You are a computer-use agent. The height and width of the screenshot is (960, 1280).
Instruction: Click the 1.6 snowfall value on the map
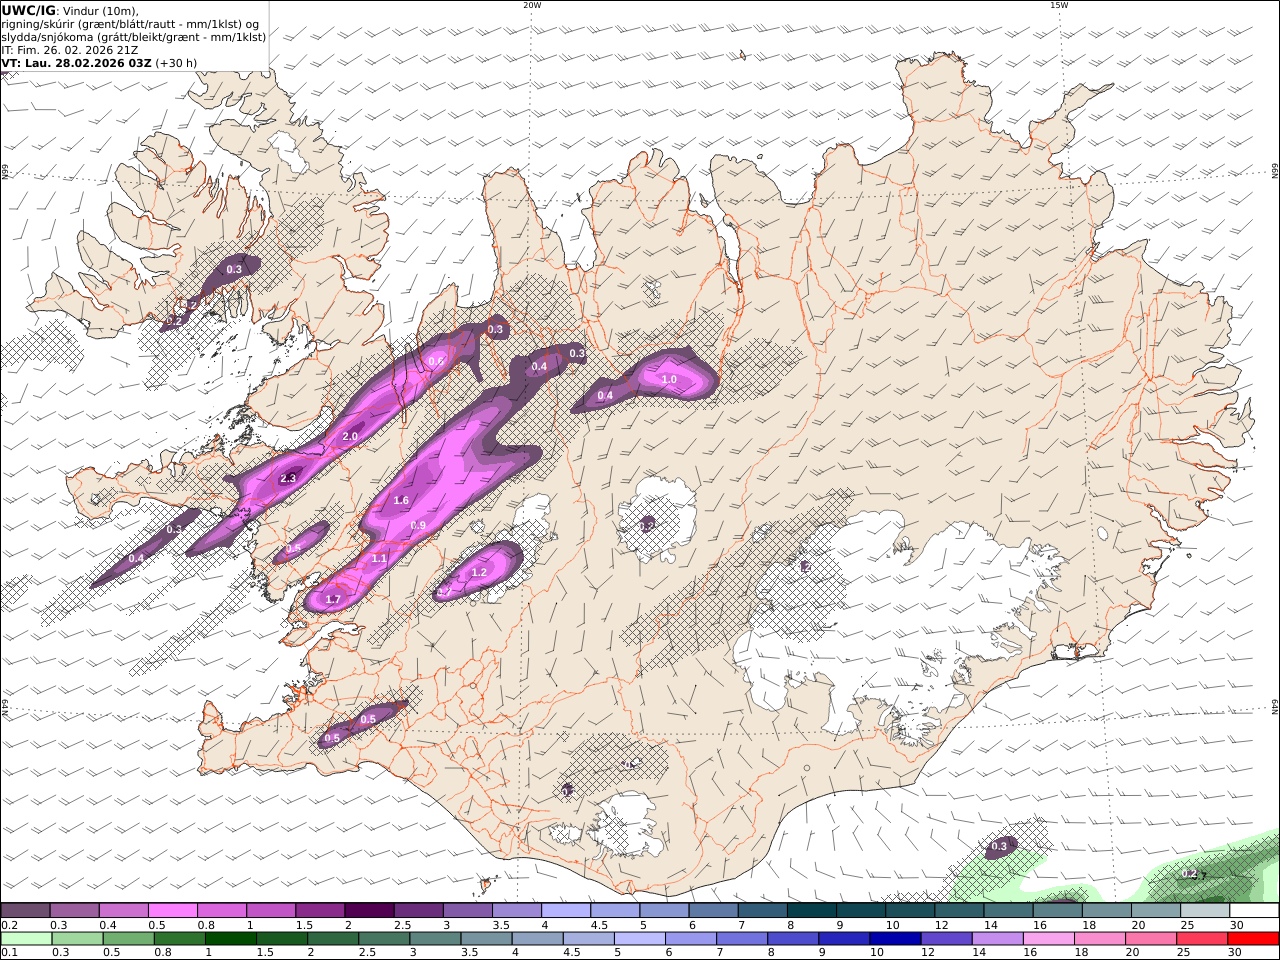[x=401, y=501]
